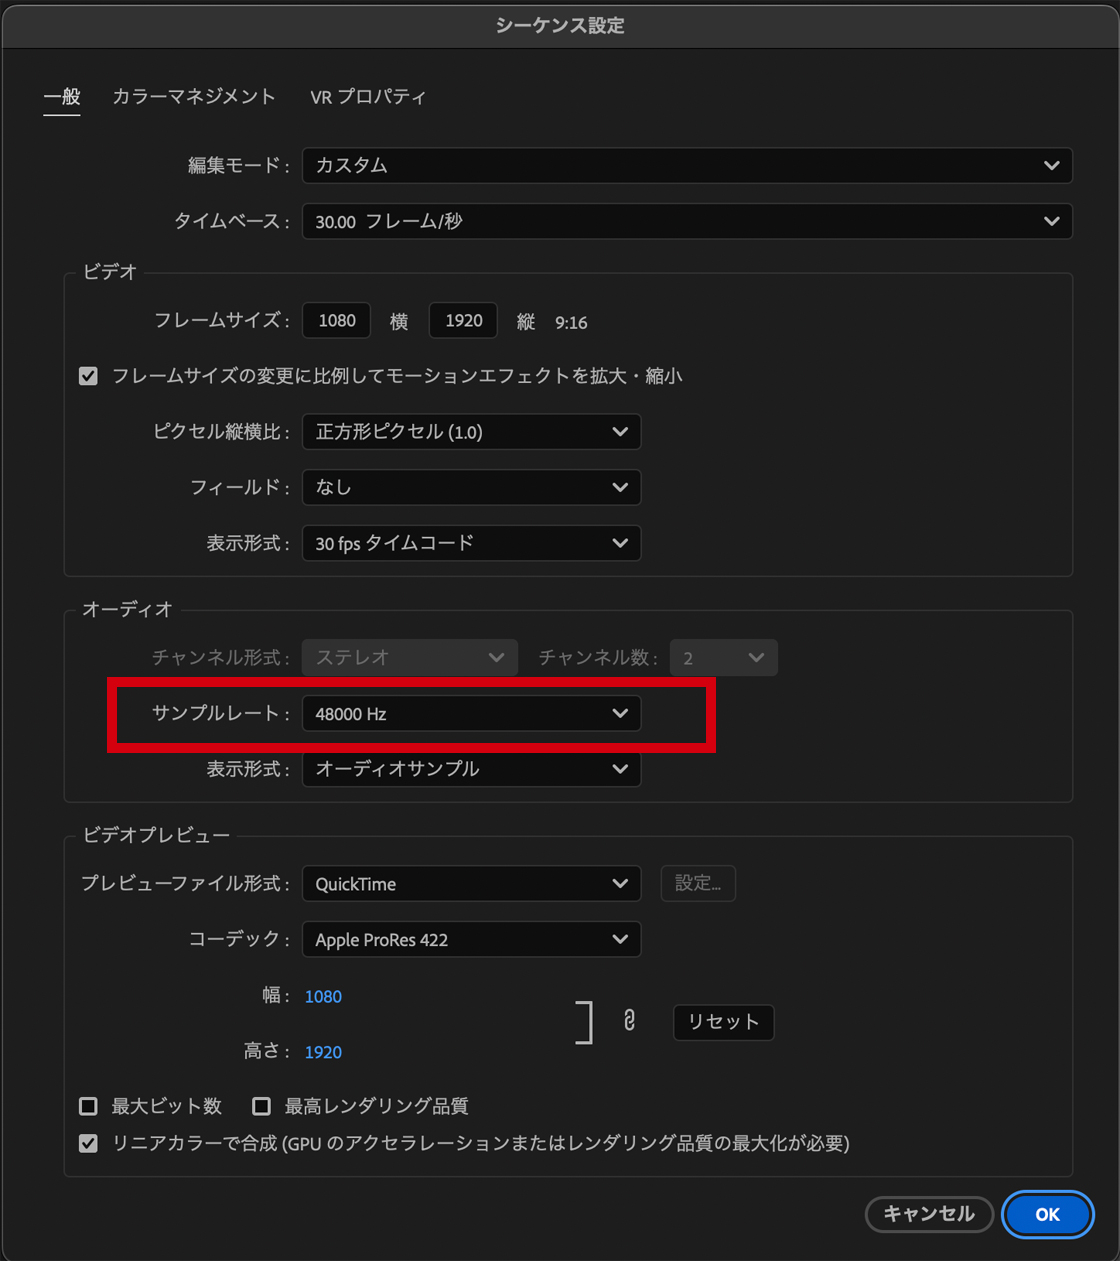Expand the タイムベース dropdown

tap(686, 222)
